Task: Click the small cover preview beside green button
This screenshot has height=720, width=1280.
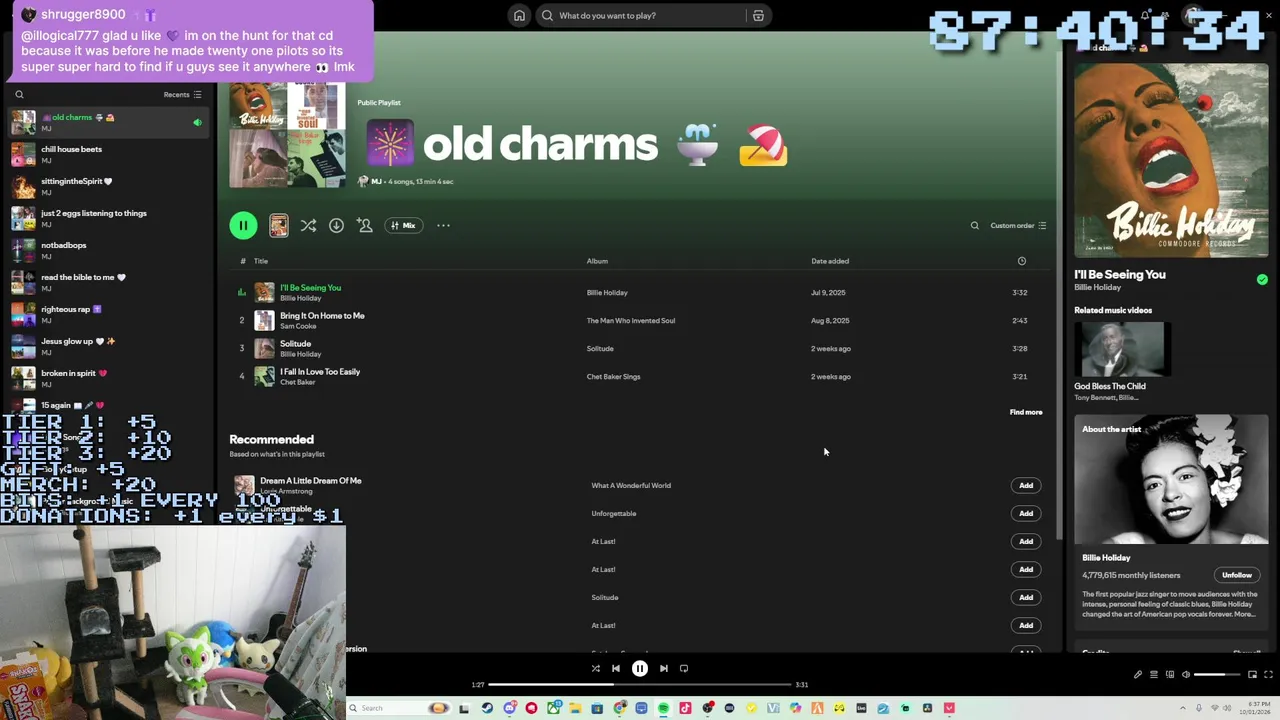Action: pyautogui.click(x=279, y=226)
